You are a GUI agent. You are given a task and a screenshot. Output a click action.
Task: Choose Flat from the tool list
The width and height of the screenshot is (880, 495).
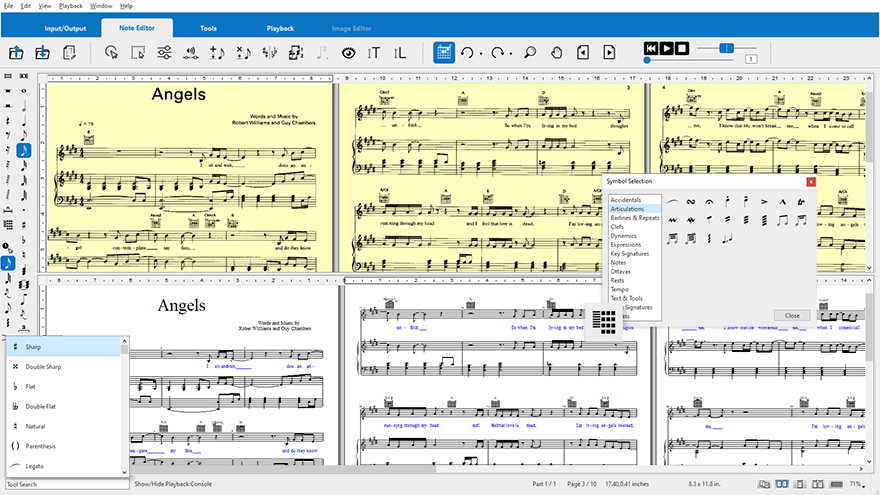pos(63,387)
